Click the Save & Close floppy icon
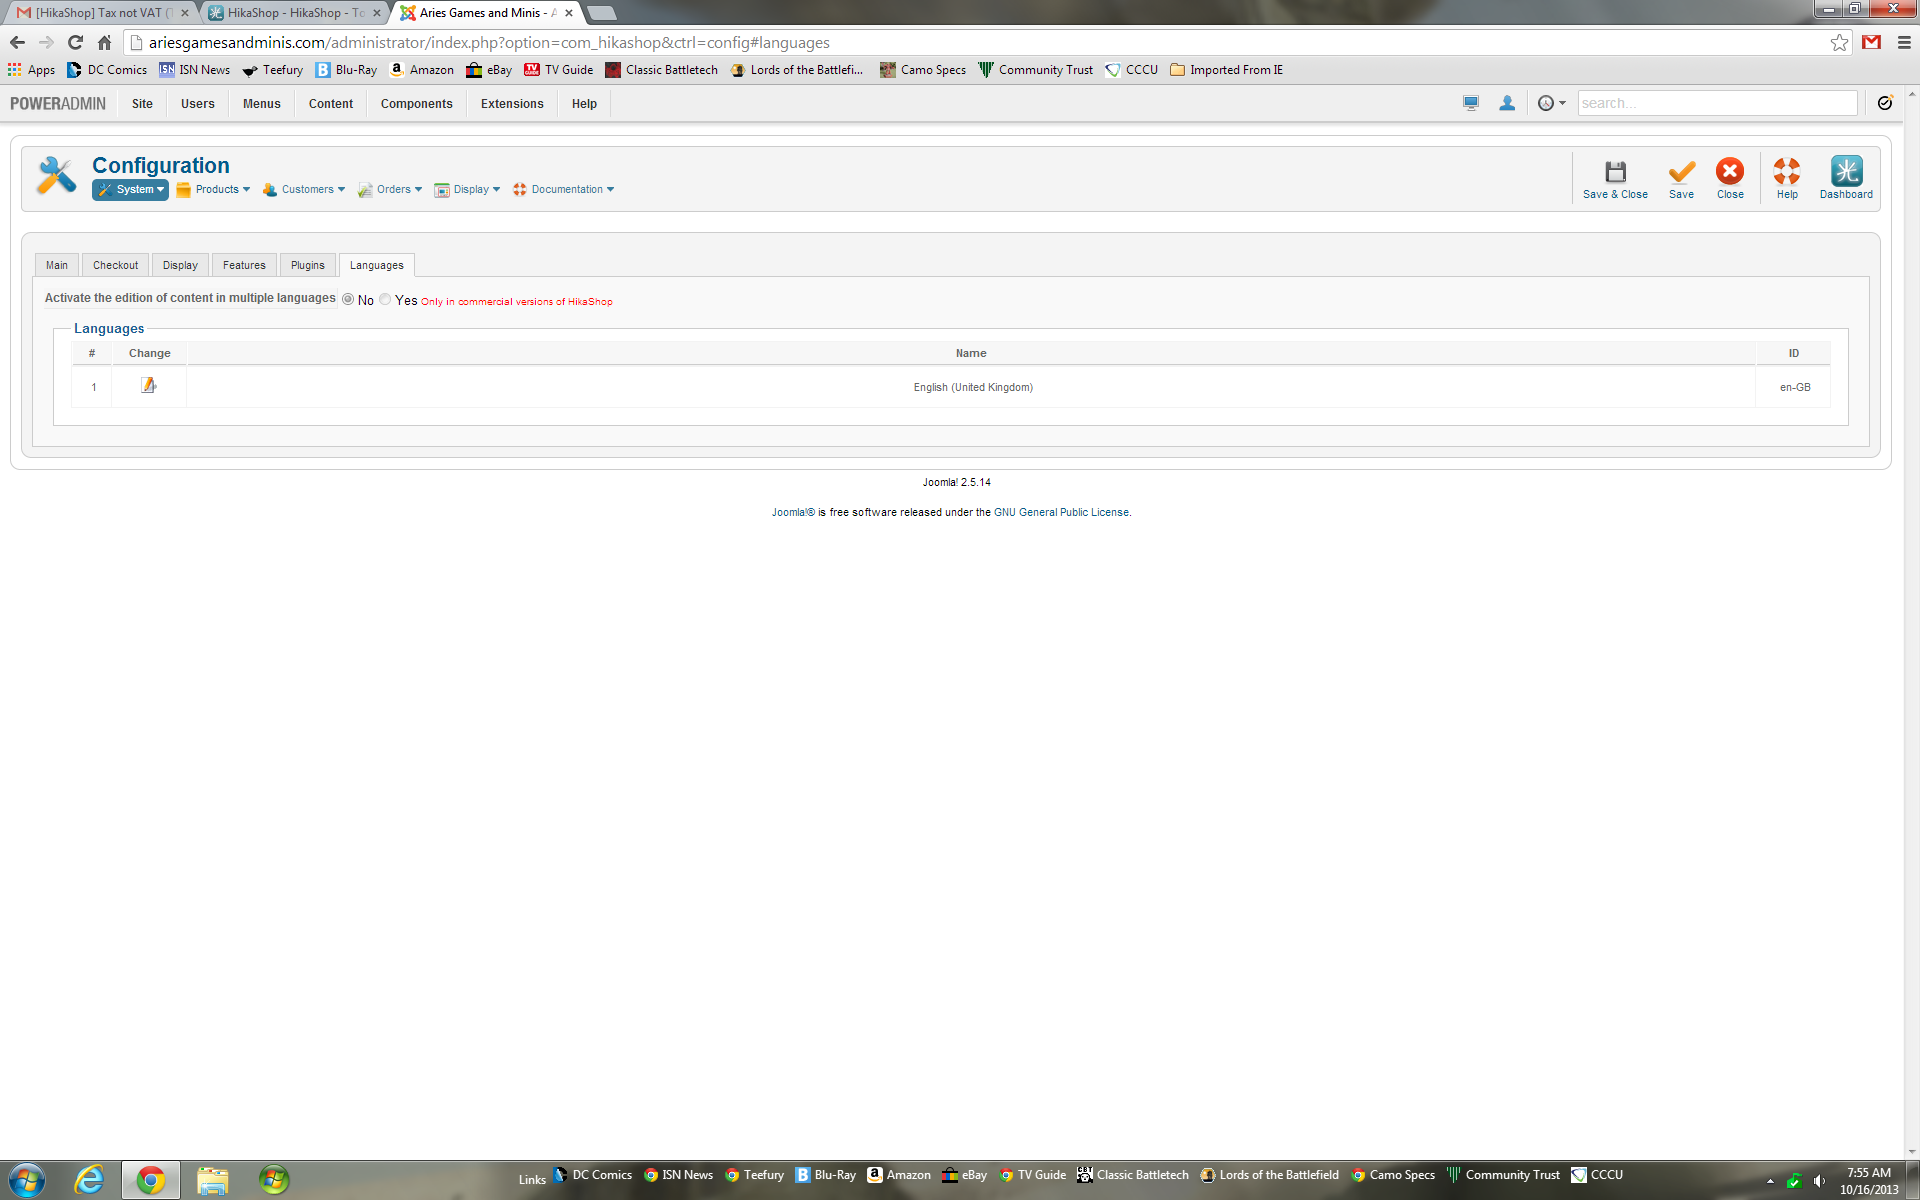This screenshot has height=1200, width=1920. point(1615,172)
